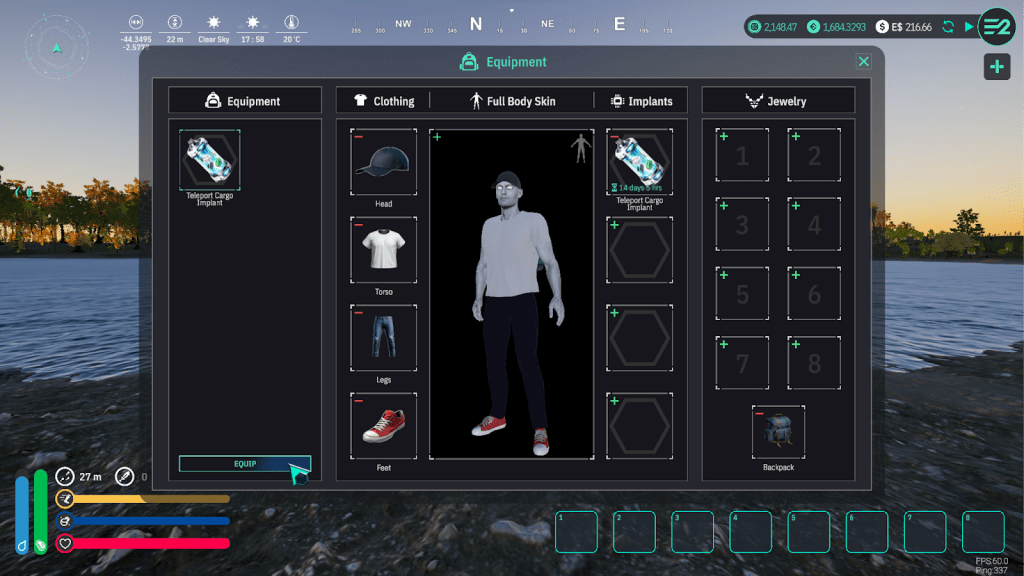Click the Teleport Cargo Implant in Equipment list

pyautogui.click(x=210, y=160)
